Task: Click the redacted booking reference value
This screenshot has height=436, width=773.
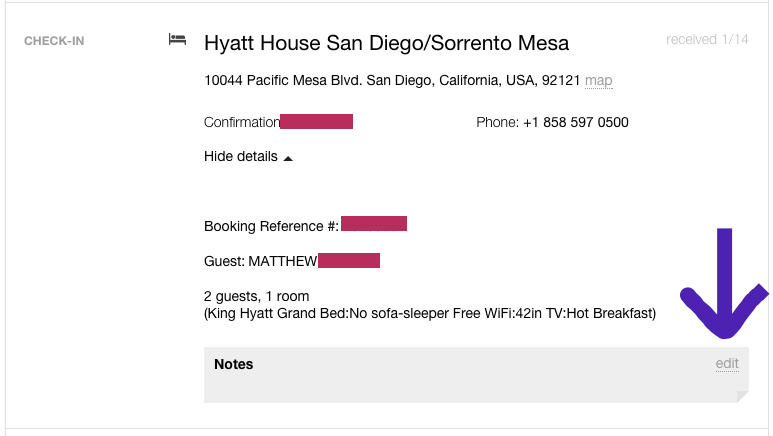Action: point(373,224)
